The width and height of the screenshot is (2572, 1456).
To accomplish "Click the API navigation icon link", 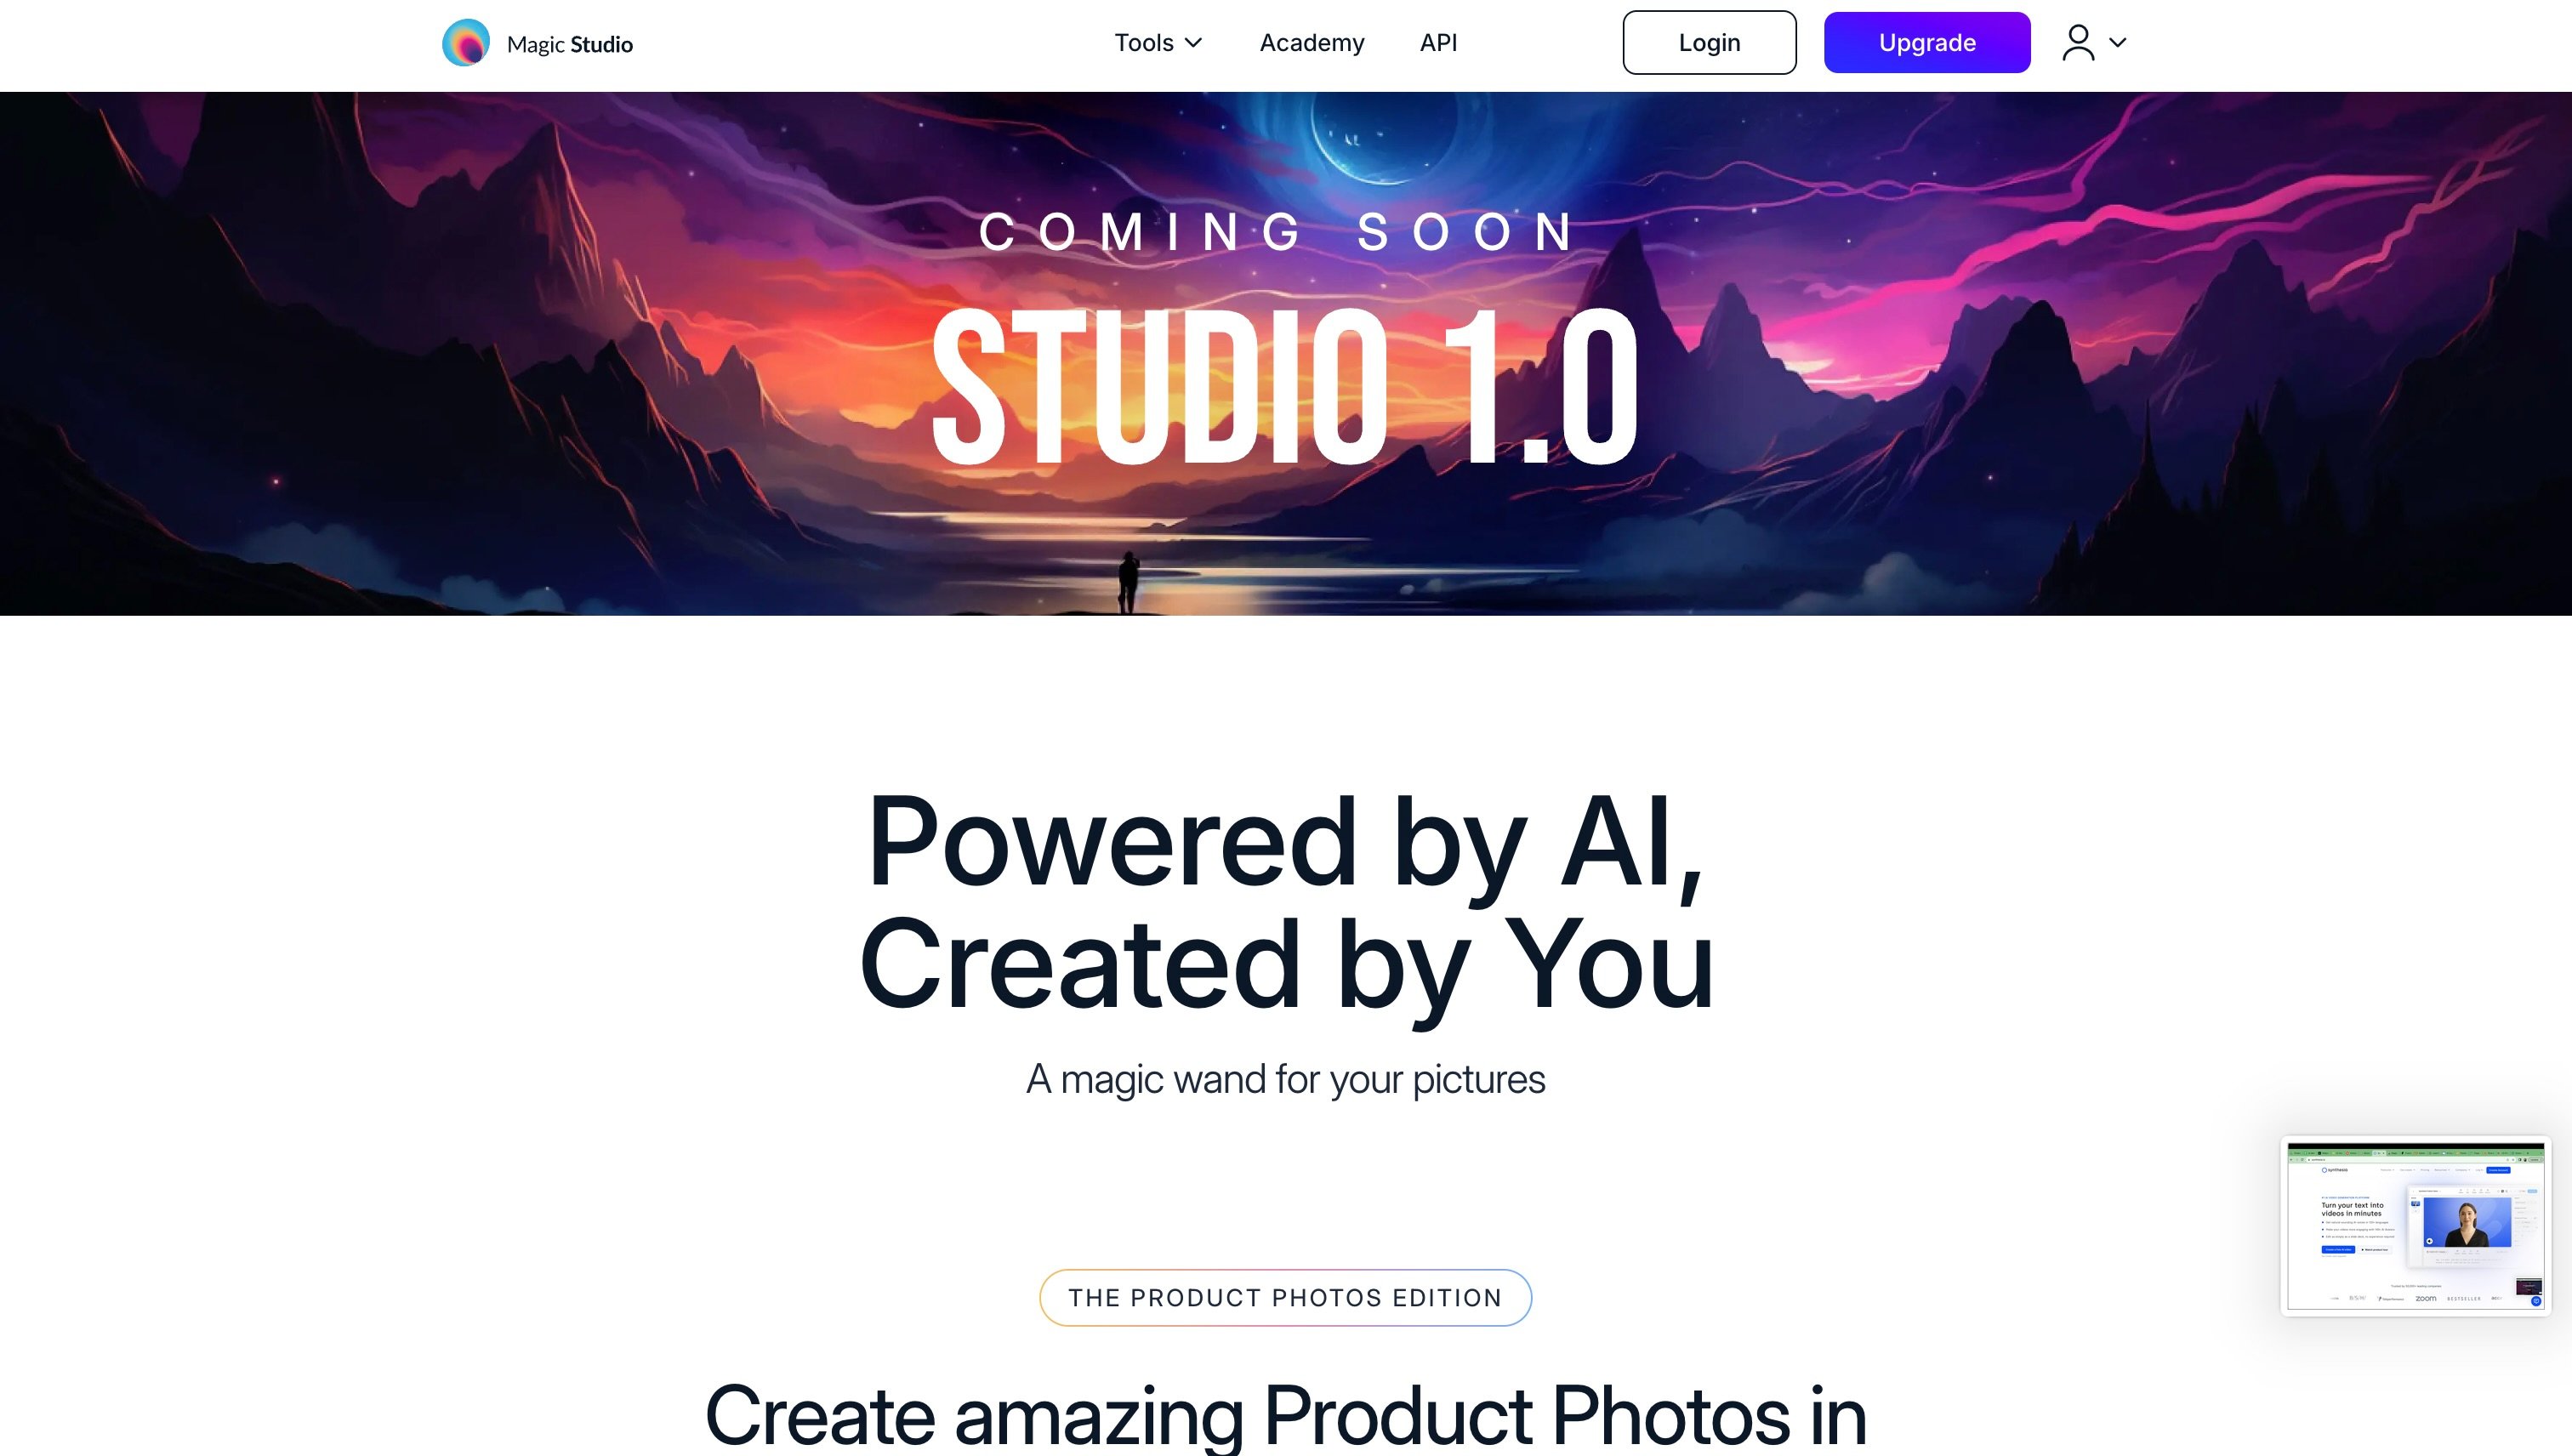I will [x=1440, y=43].
